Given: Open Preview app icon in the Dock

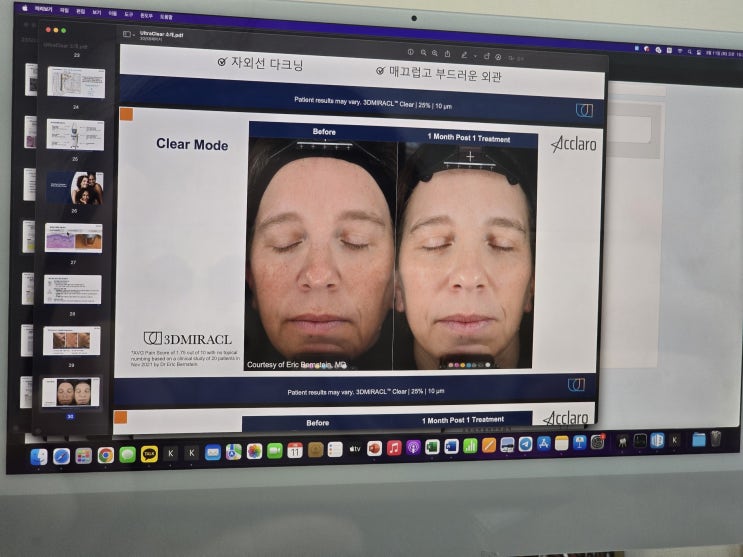Looking at the screenshot, I should tap(507, 445).
